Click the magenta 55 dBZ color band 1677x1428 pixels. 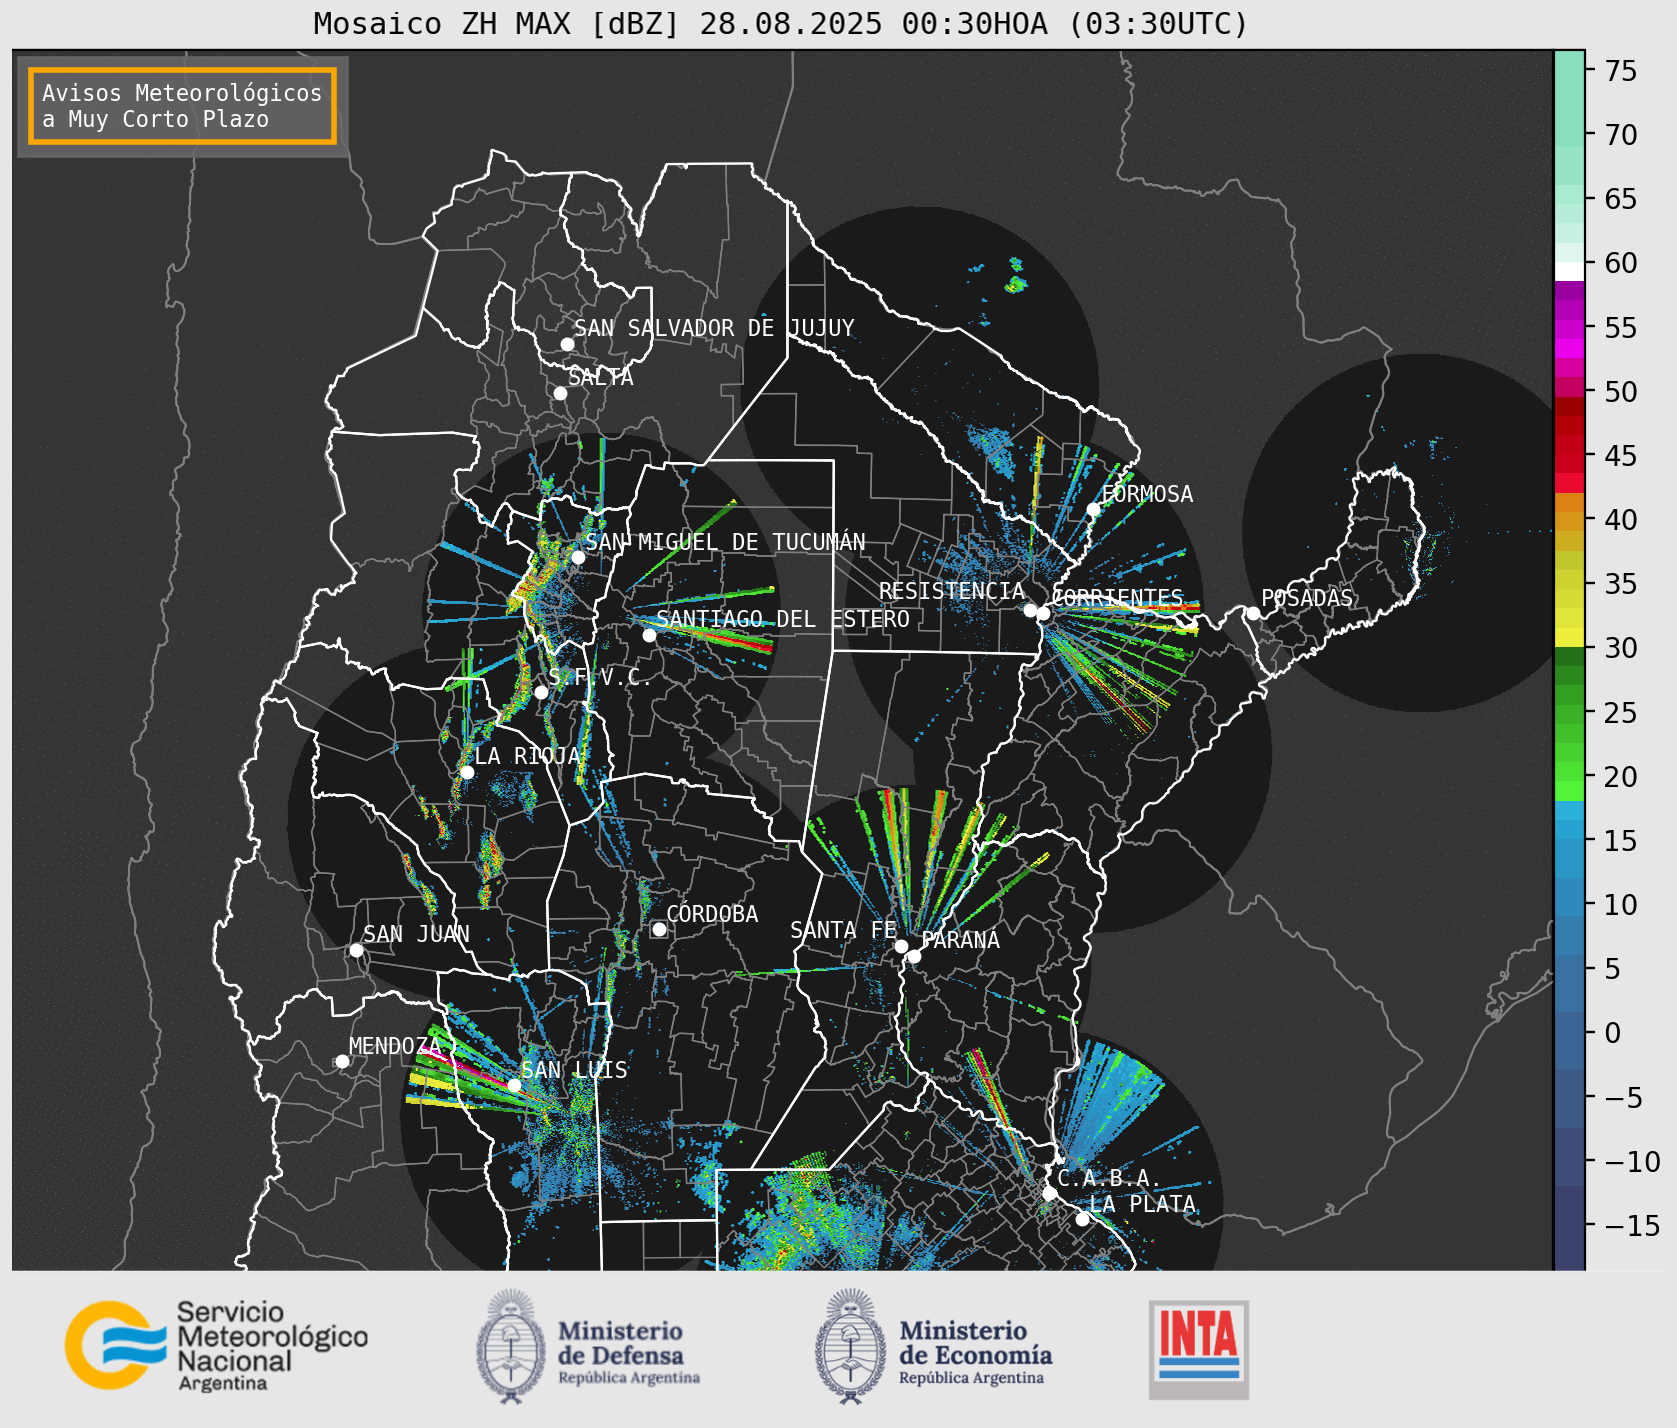(1569, 329)
